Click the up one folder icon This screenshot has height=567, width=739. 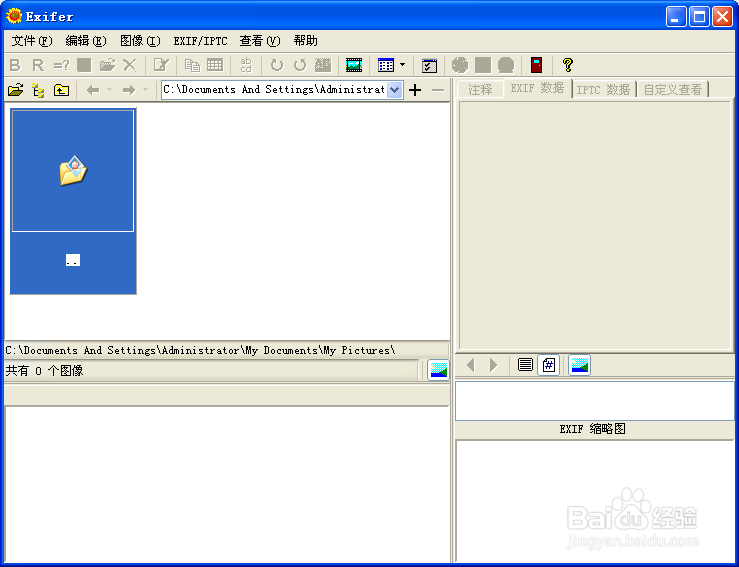click(x=61, y=90)
